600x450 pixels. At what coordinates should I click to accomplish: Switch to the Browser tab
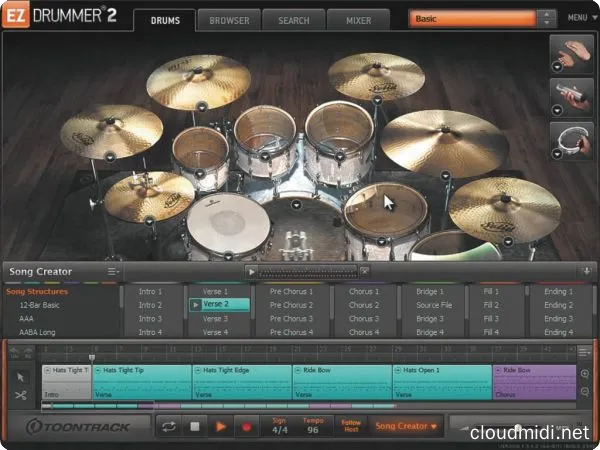[x=228, y=20]
